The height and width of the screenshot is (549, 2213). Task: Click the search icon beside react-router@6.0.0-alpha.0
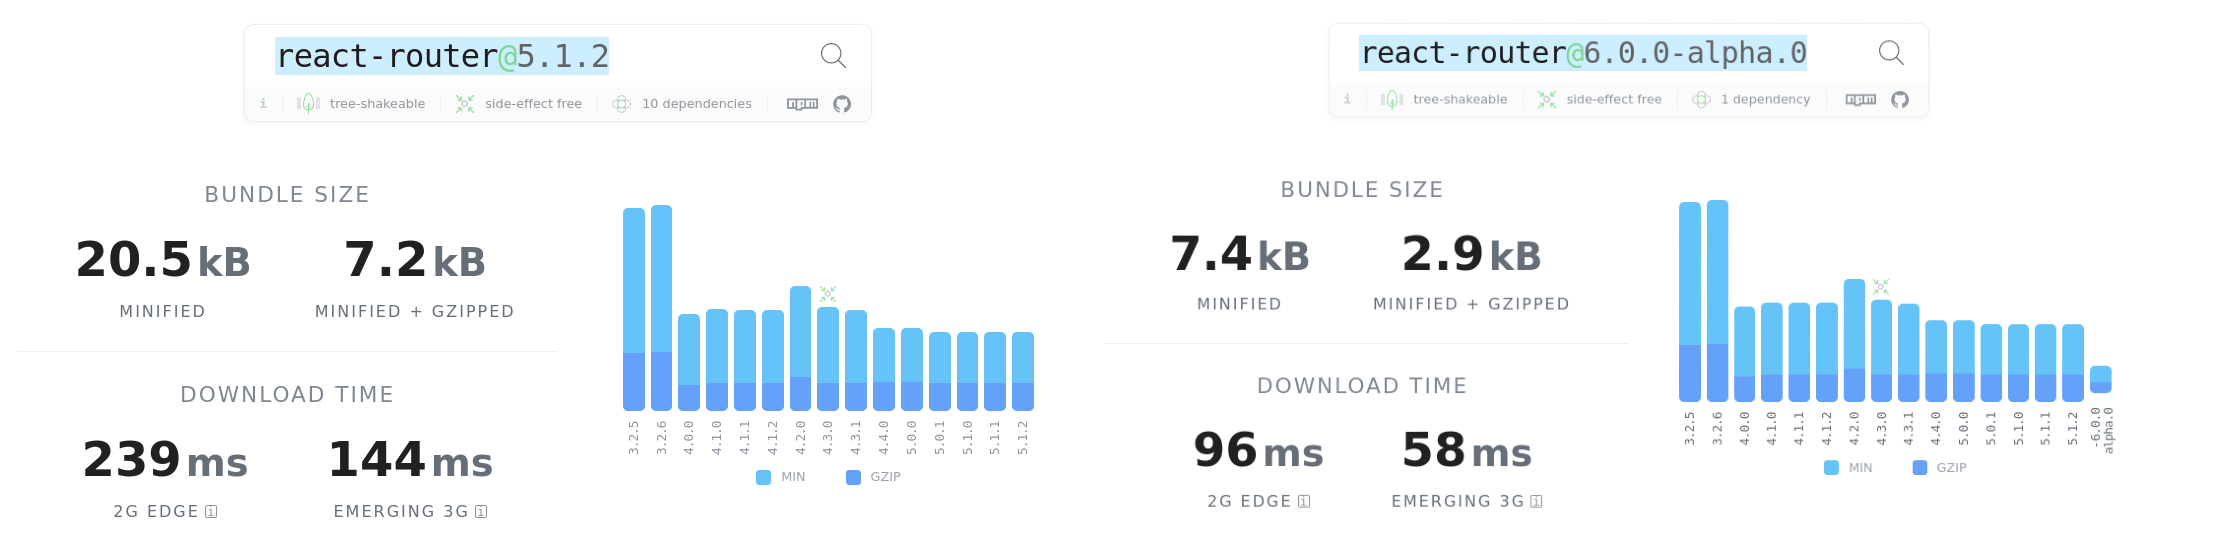[x=1891, y=52]
